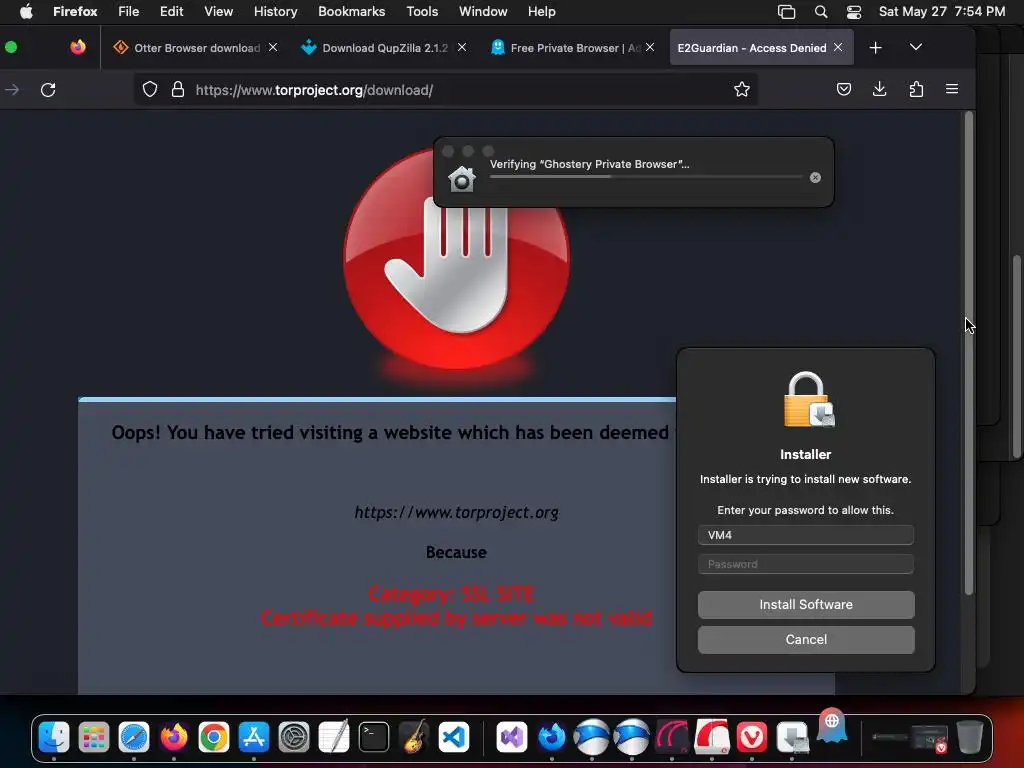Open Spotlight search in the menu bar

point(821,12)
